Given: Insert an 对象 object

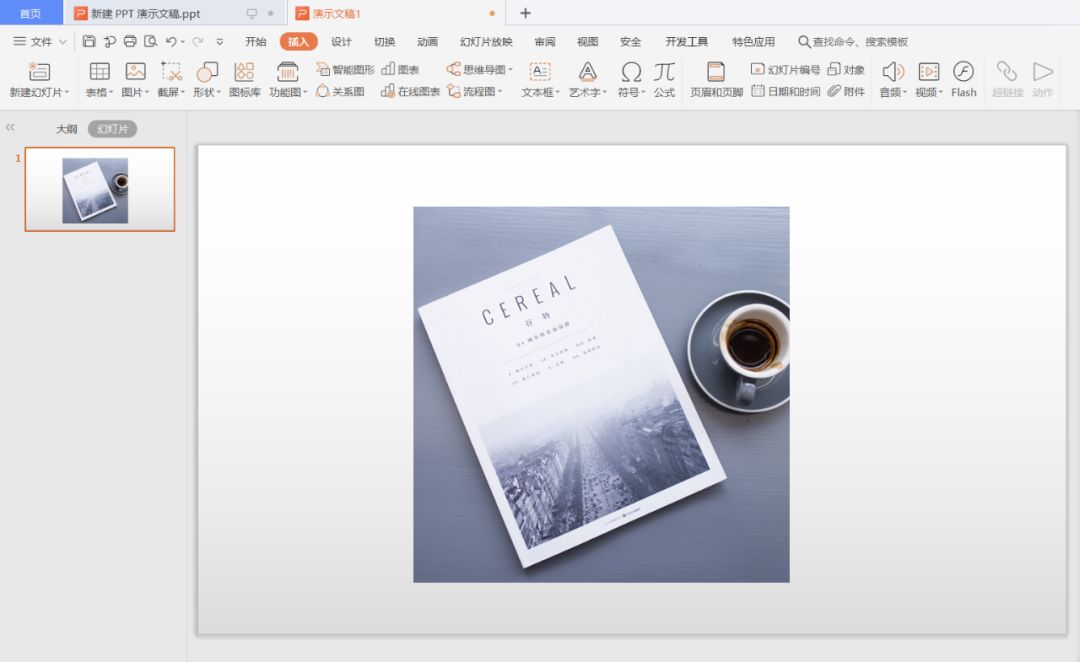Looking at the screenshot, I should [846, 70].
